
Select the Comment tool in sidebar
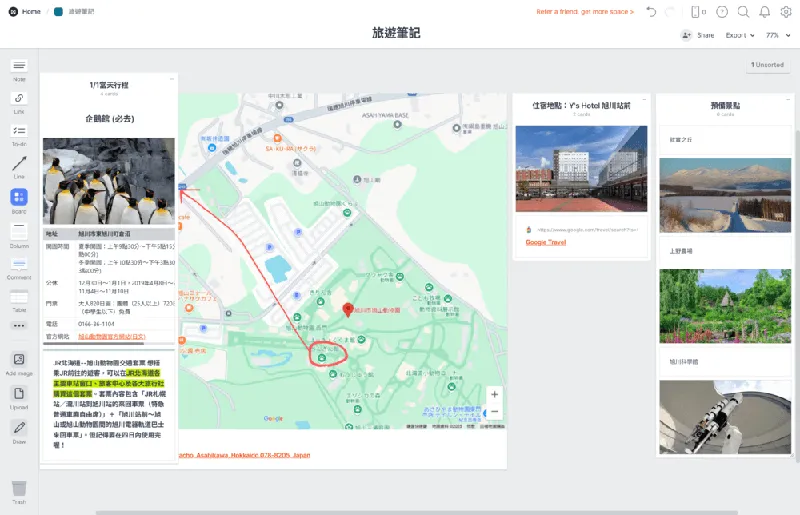tap(19, 264)
